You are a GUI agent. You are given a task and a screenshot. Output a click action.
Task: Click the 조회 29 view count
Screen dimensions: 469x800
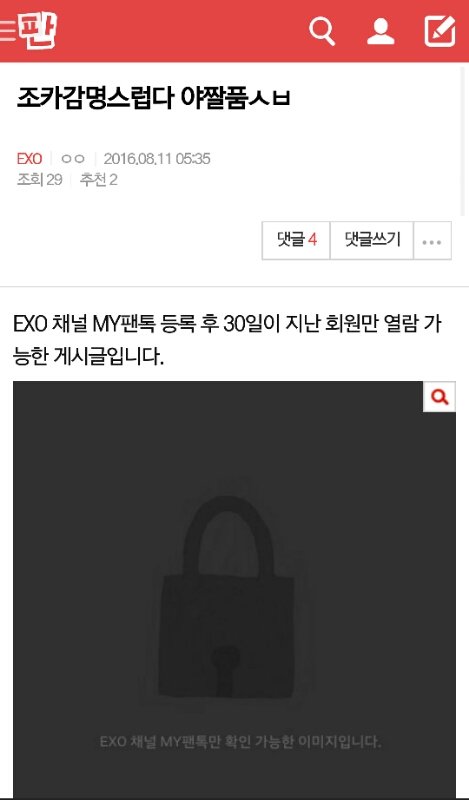pos(39,180)
